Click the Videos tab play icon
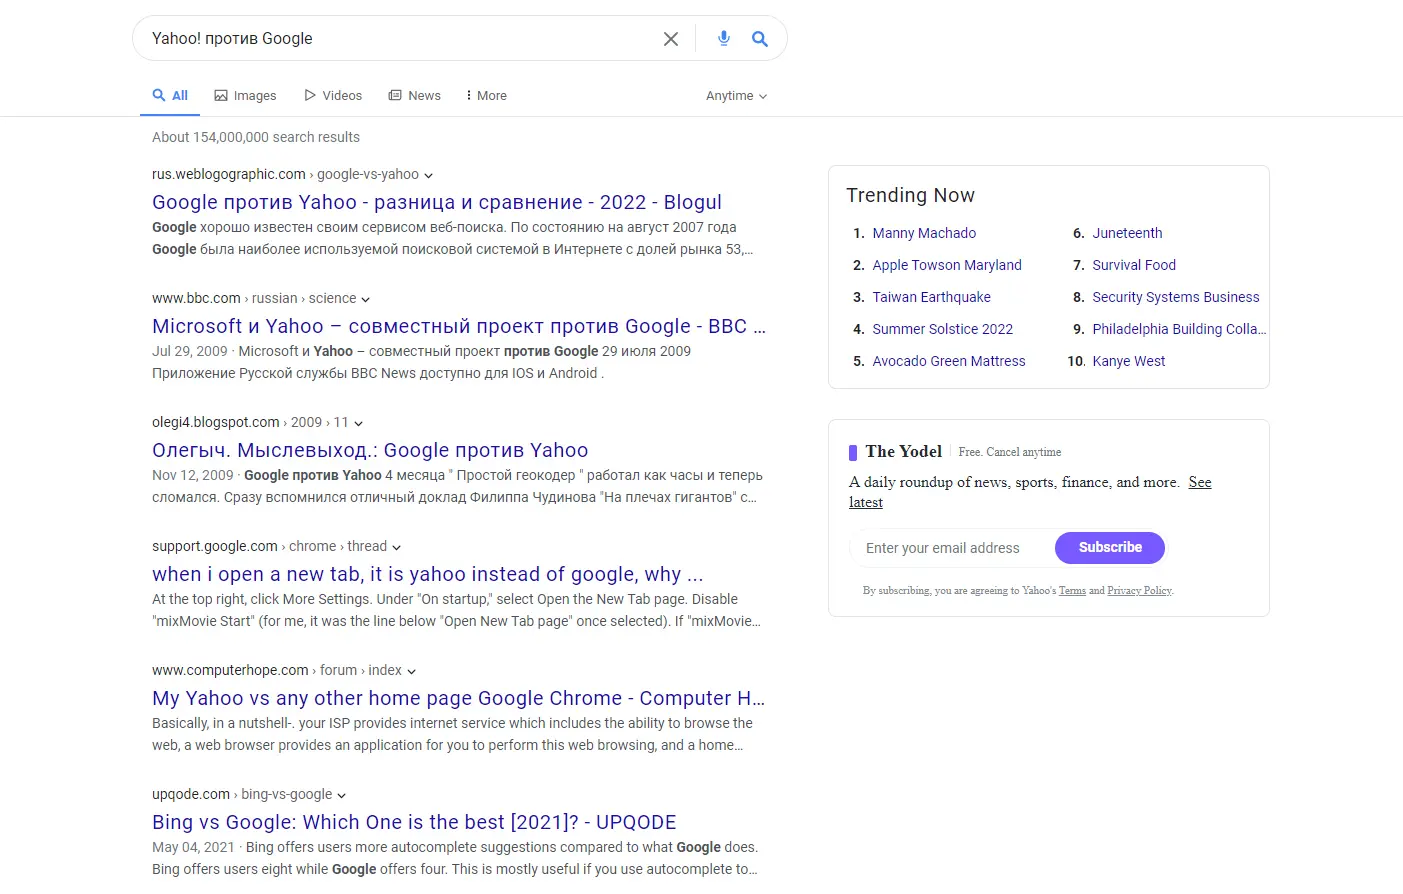This screenshot has height=894, width=1403. [x=310, y=96]
